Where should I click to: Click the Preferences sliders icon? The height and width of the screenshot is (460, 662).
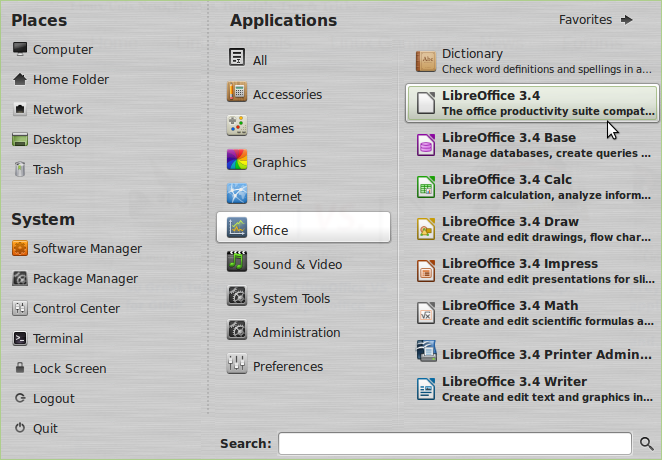coord(237,363)
